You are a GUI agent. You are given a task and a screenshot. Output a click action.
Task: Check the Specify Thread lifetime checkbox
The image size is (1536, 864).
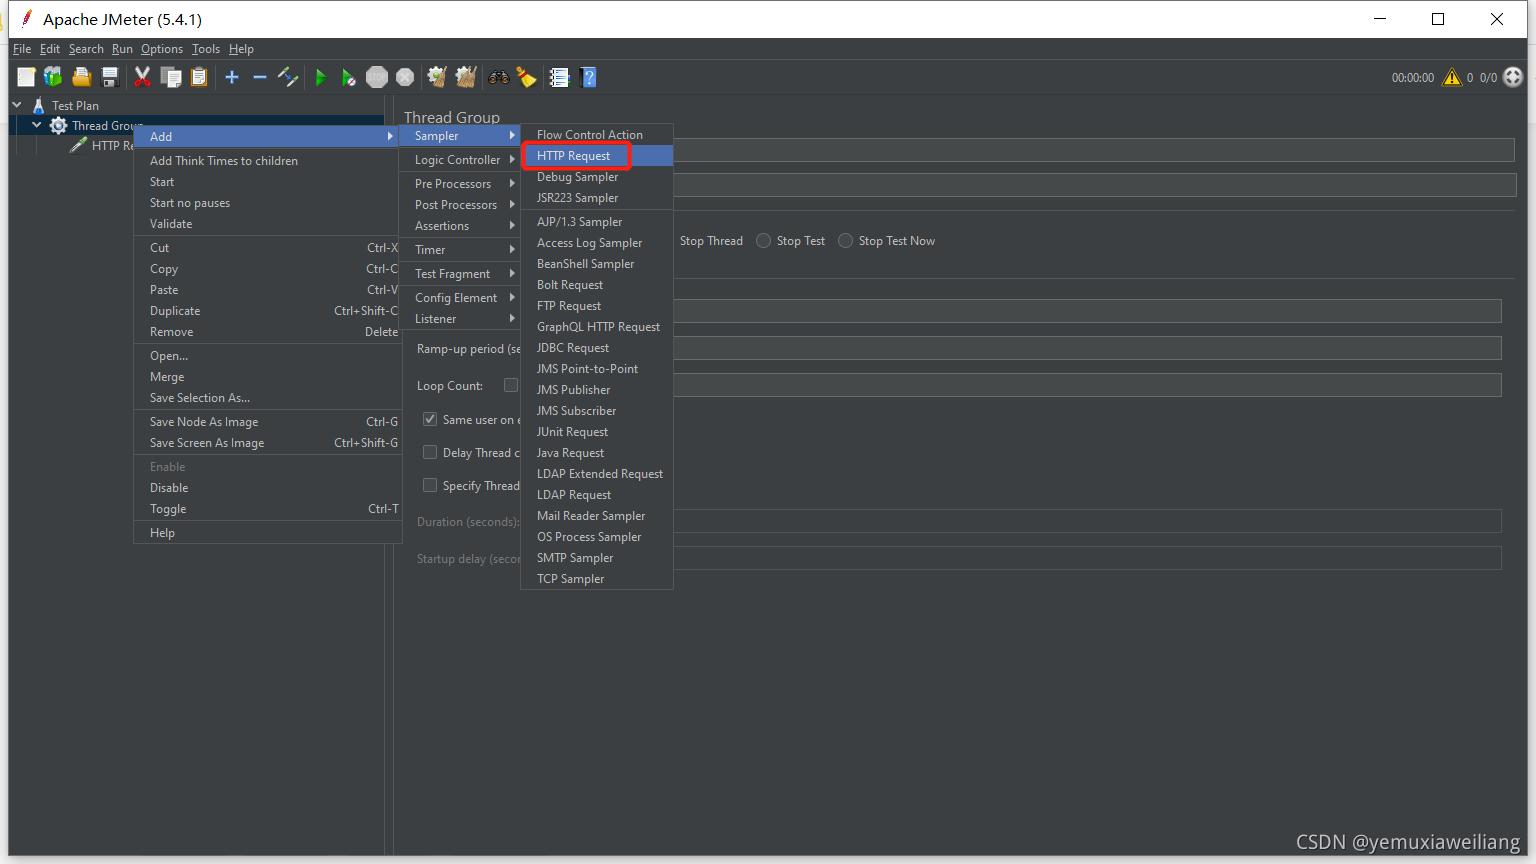[430, 485]
